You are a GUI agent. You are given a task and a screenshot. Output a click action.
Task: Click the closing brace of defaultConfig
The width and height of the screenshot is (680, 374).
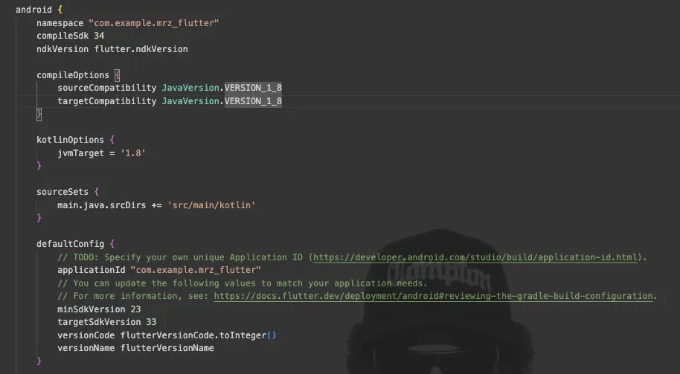[39, 361]
